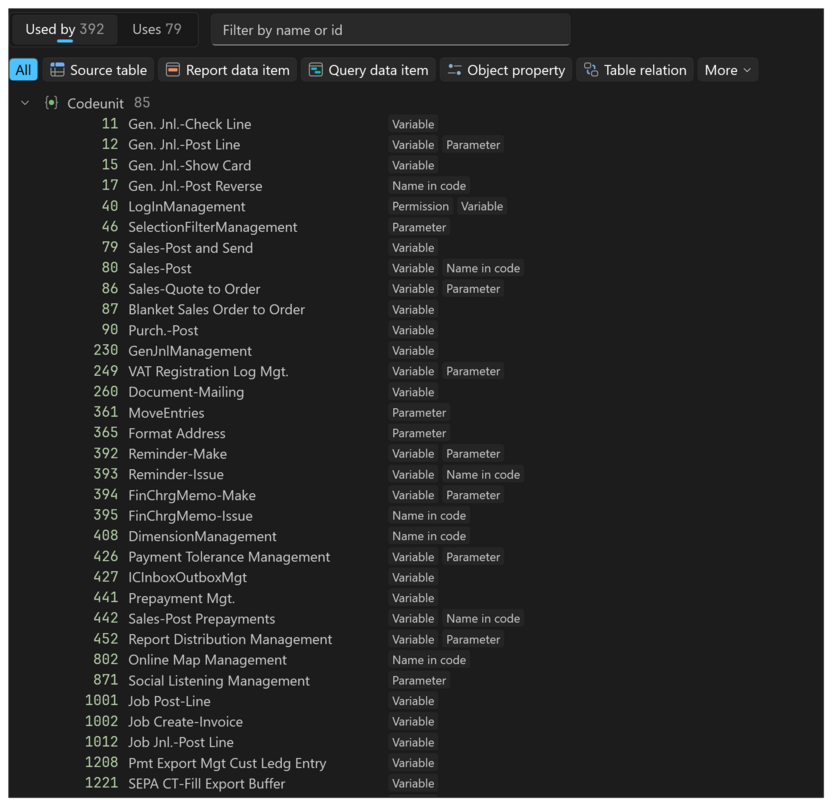Select Format Address codeunit
The height and width of the screenshot is (802, 832).
point(177,434)
